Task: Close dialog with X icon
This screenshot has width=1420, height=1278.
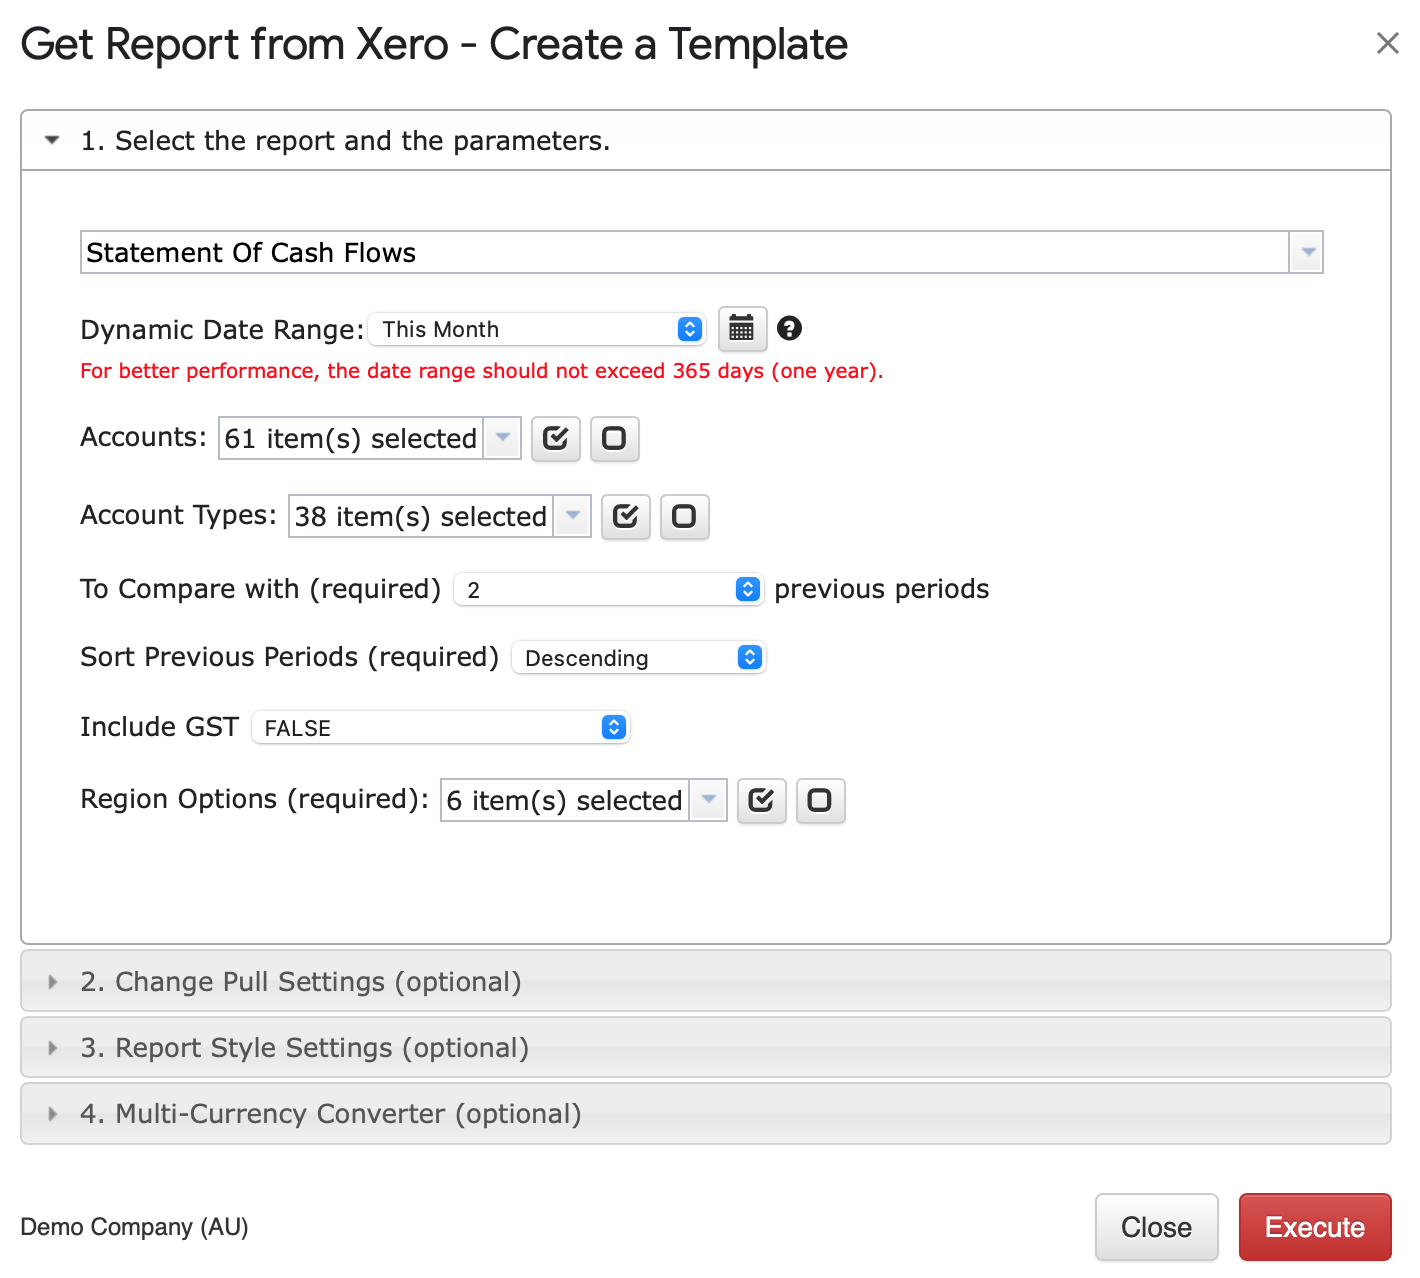Action: pyautogui.click(x=1387, y=43)
